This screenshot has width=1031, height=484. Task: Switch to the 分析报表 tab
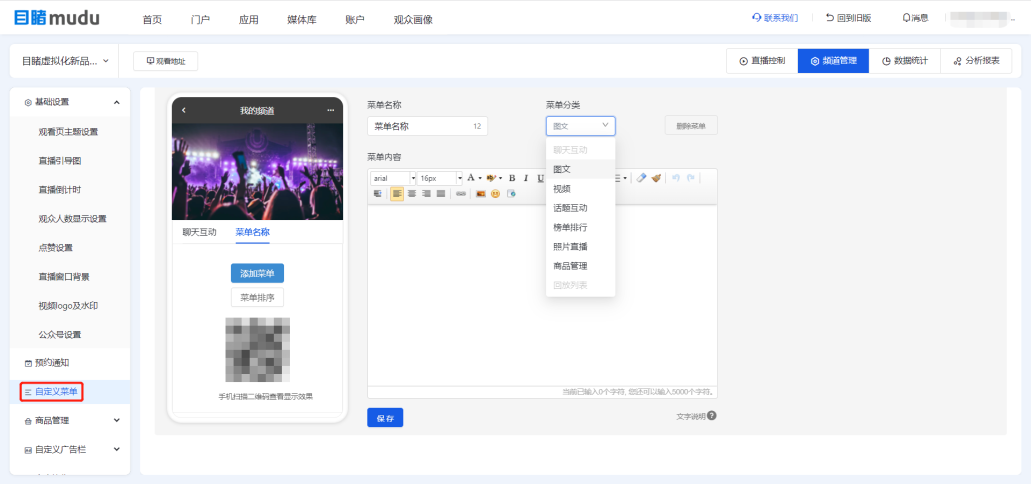(x=976, y=61)
